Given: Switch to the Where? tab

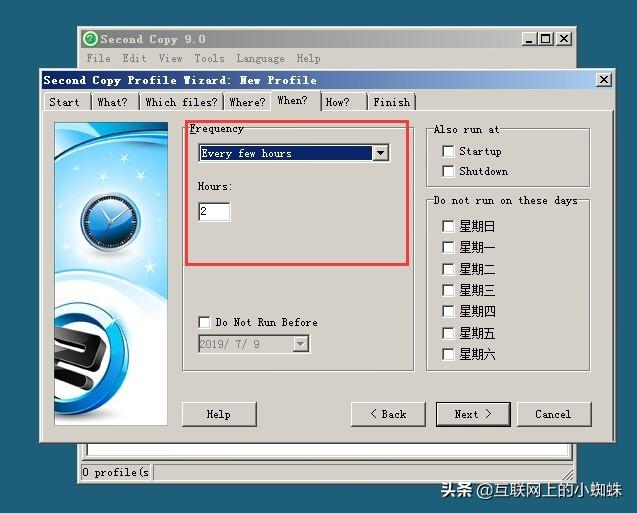Looking at the screenshot, I should pyautogui.click(x=247, y=102).
